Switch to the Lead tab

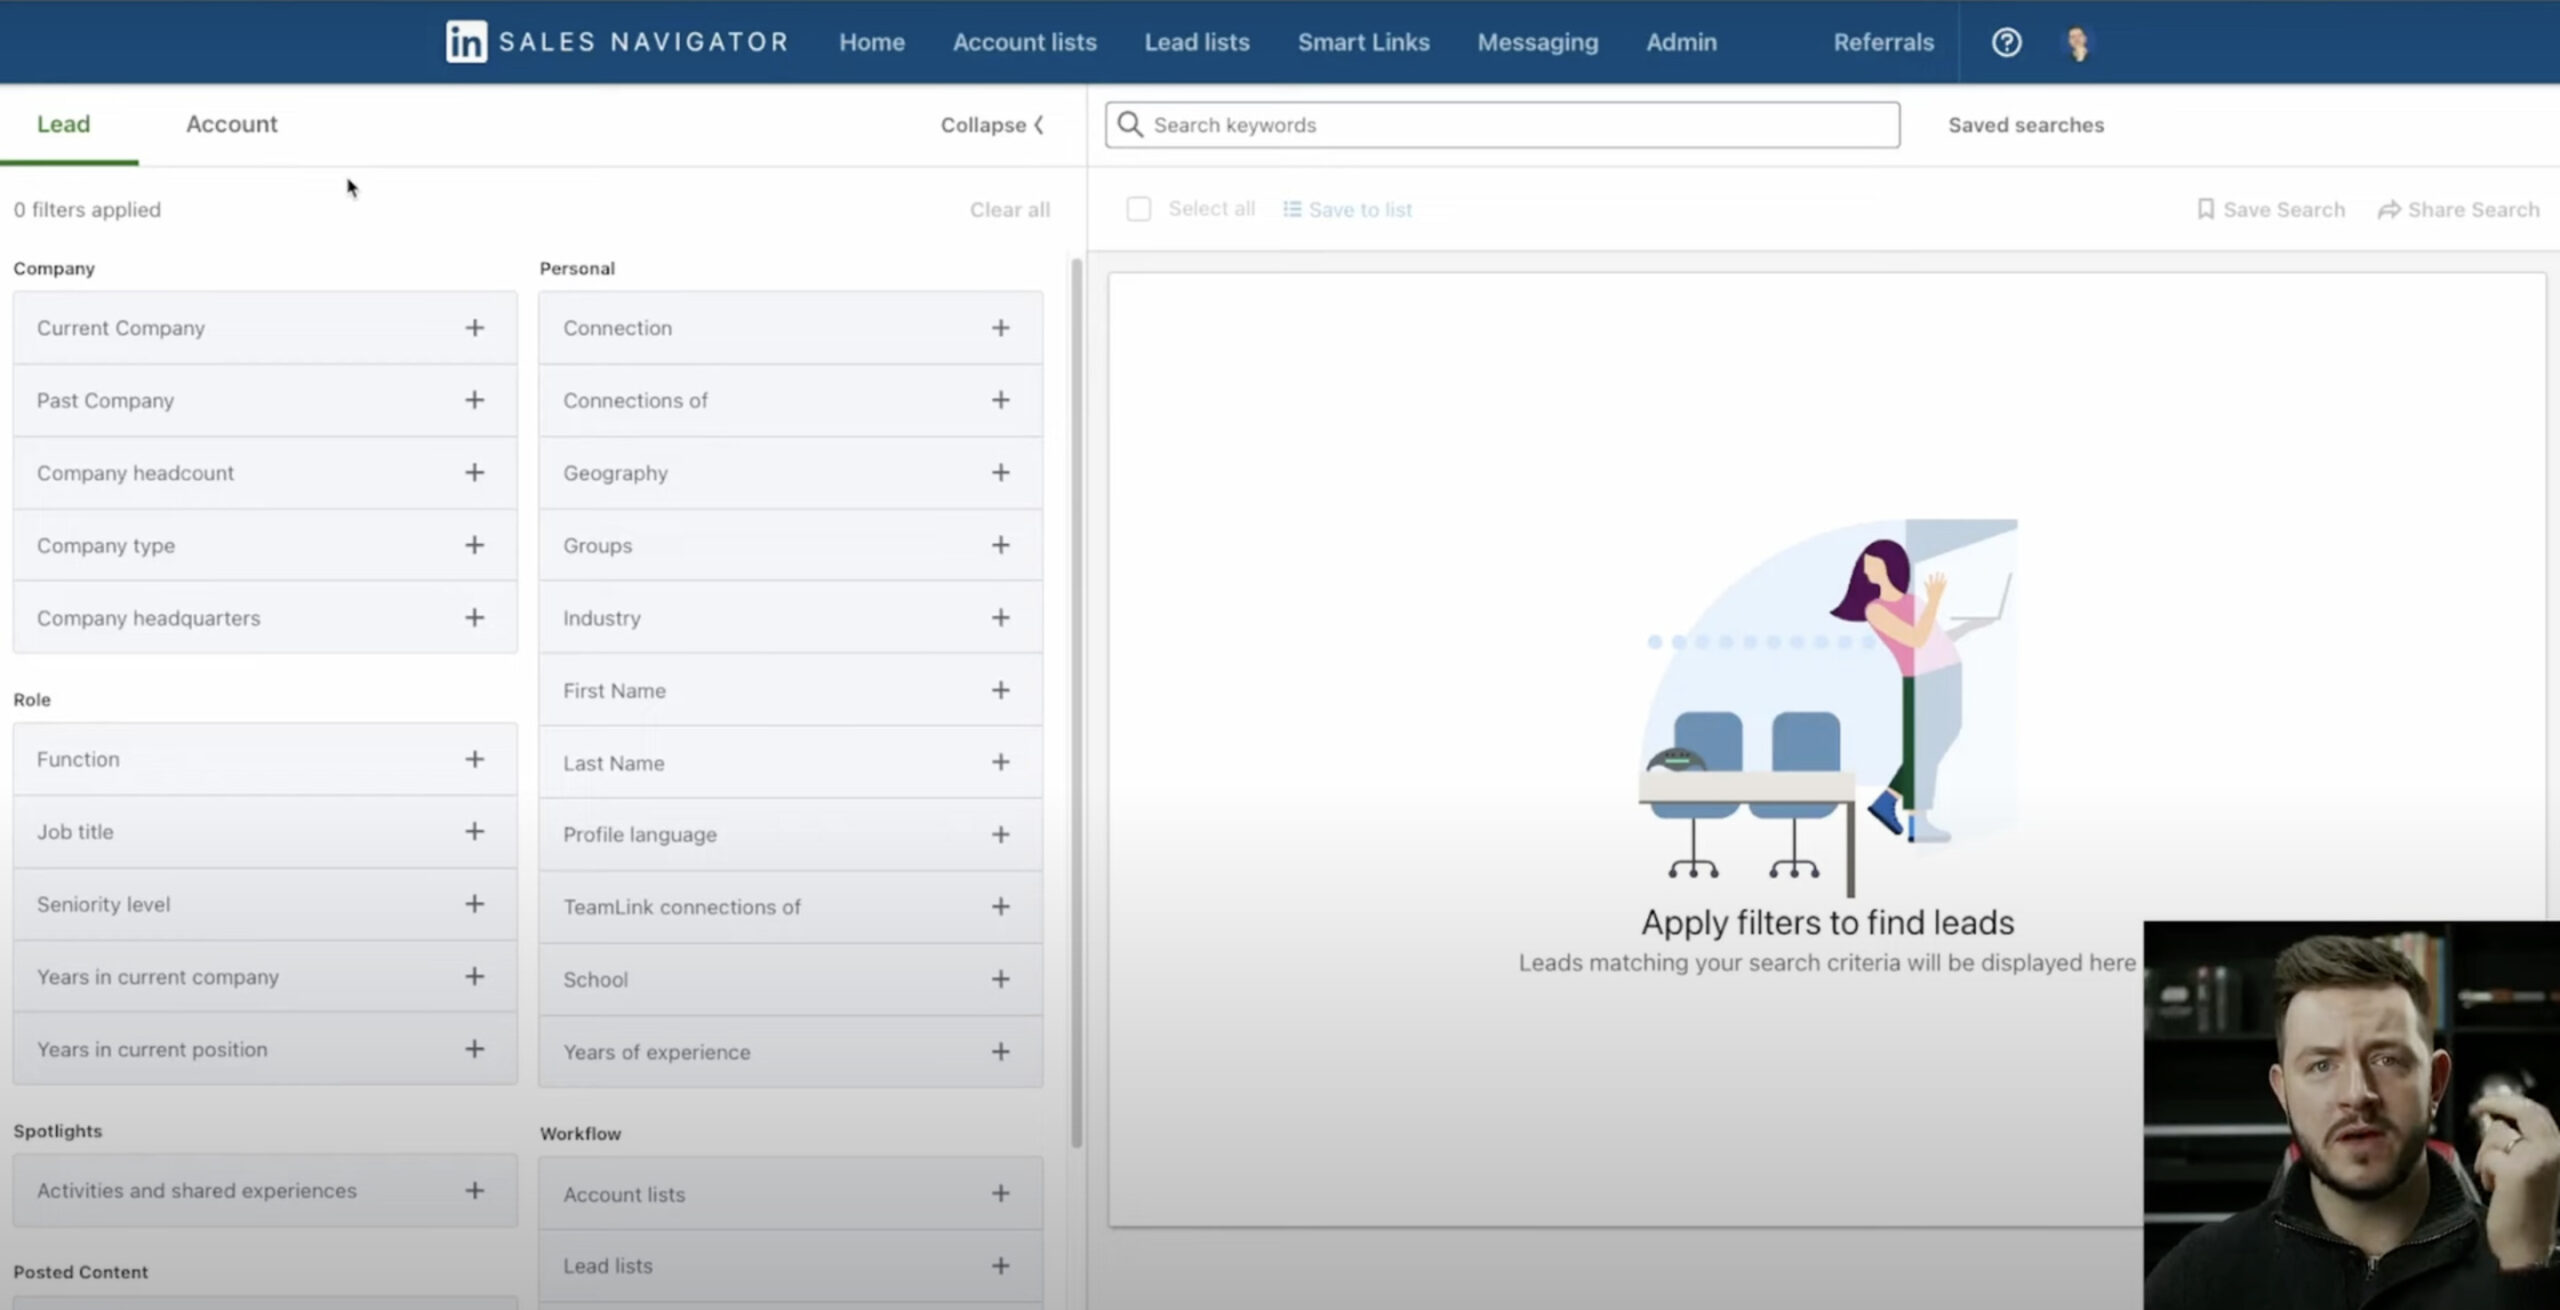click(x=63, y=124)
